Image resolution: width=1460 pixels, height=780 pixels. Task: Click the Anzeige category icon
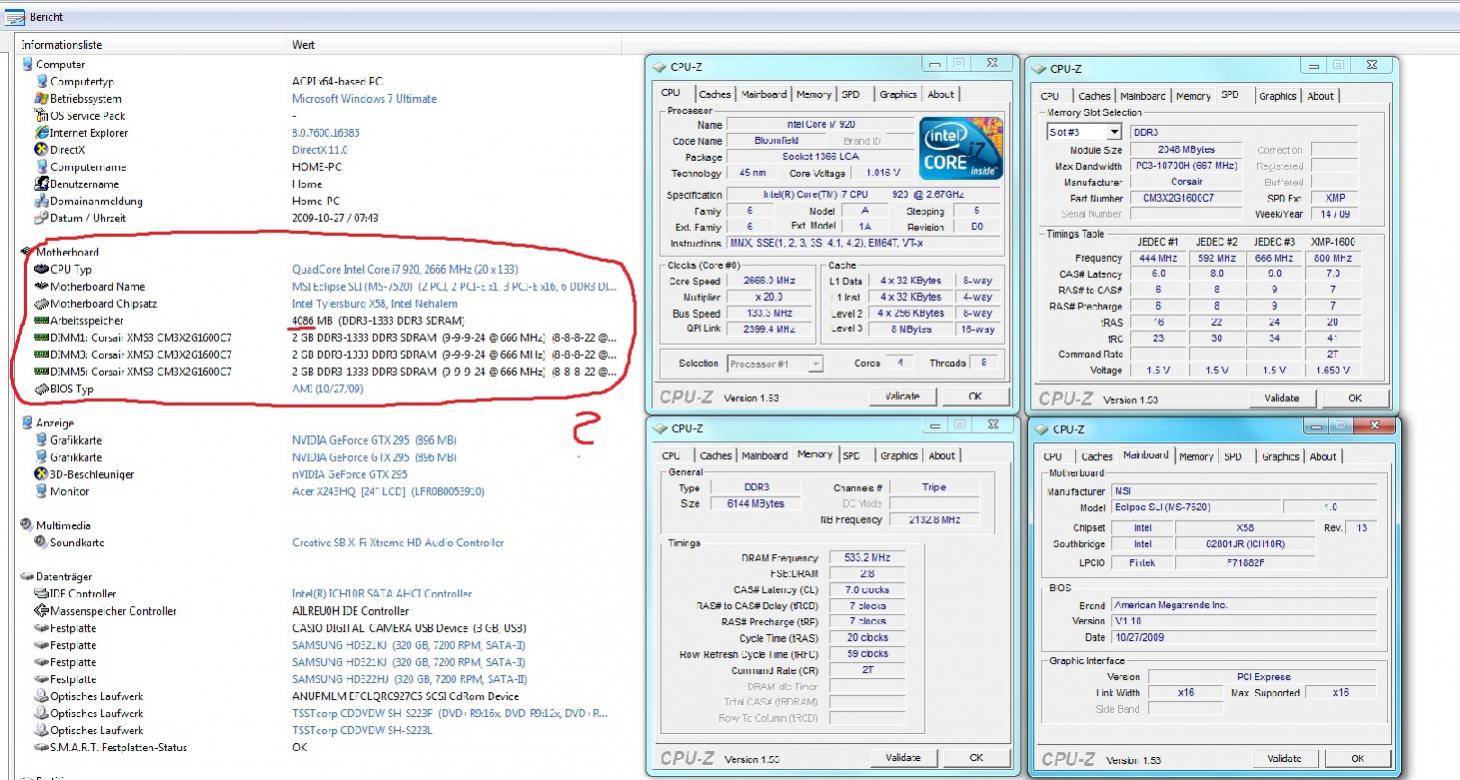[27, 423]
